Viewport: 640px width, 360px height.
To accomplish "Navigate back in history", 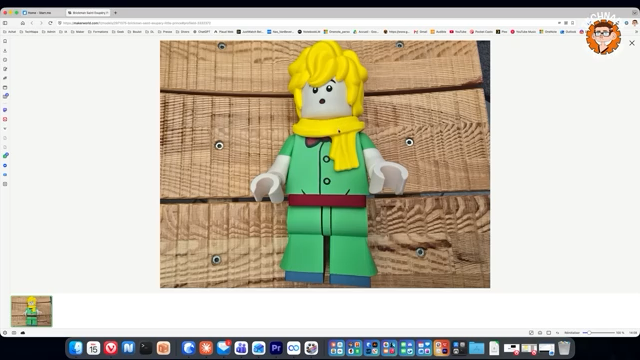I will [x=32, y=23].
